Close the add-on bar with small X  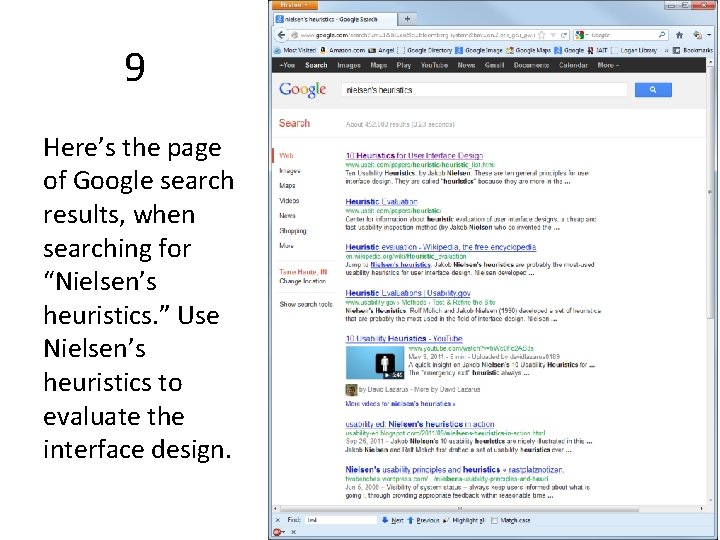293,532
